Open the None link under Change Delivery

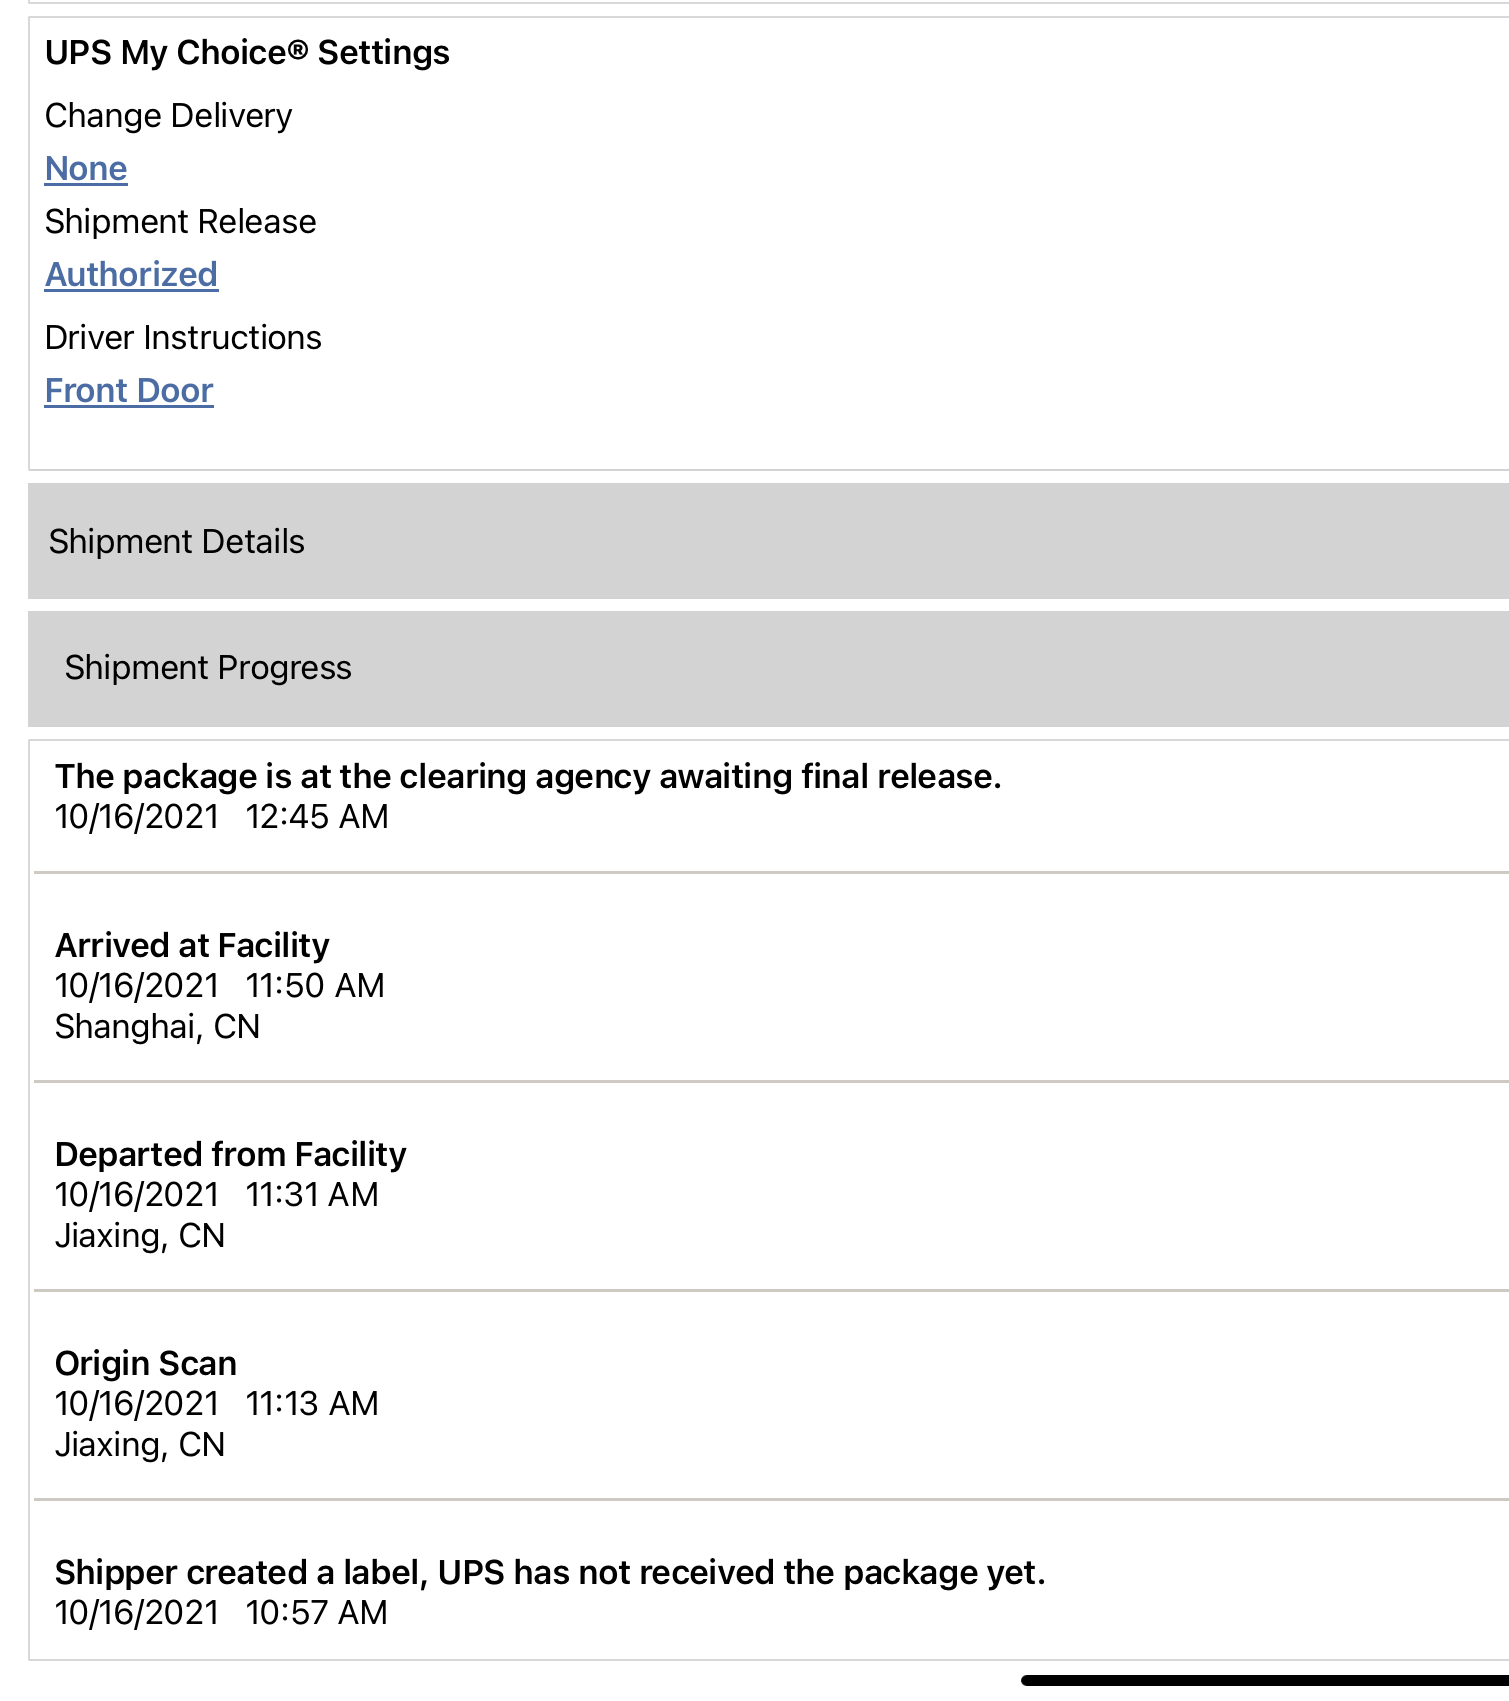click(x=86, y=169)
